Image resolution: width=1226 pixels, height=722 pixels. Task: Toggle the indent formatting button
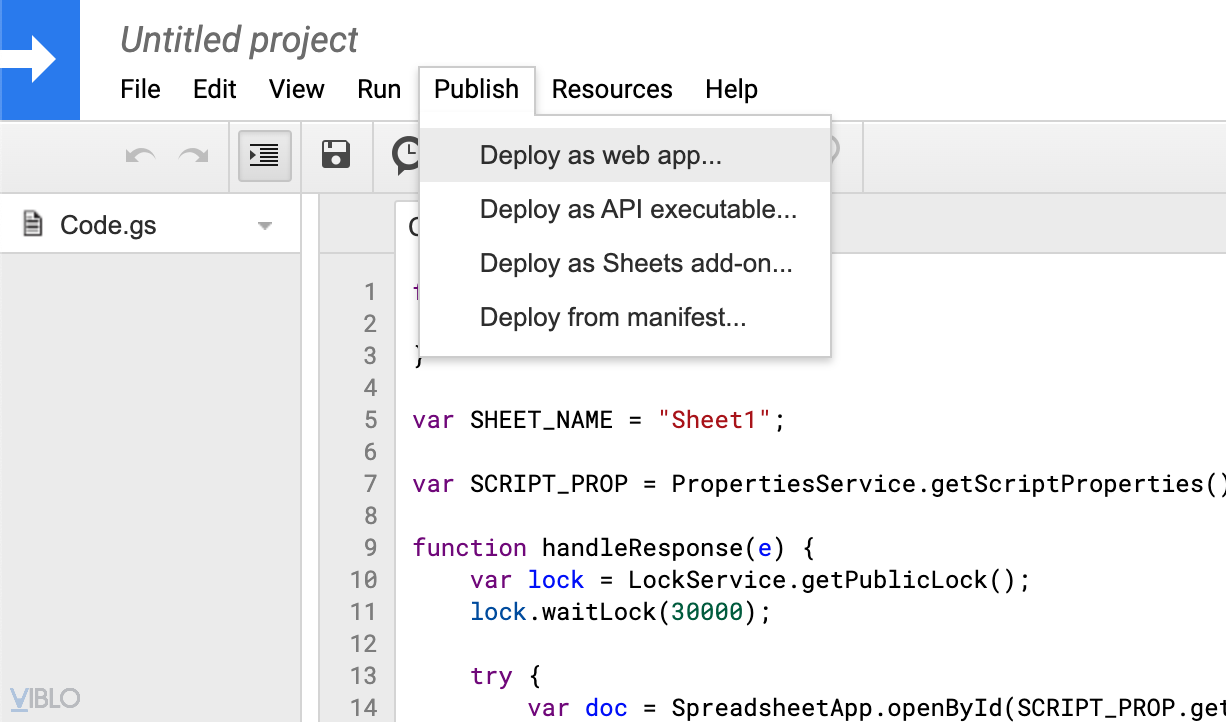tap(265, 155)
